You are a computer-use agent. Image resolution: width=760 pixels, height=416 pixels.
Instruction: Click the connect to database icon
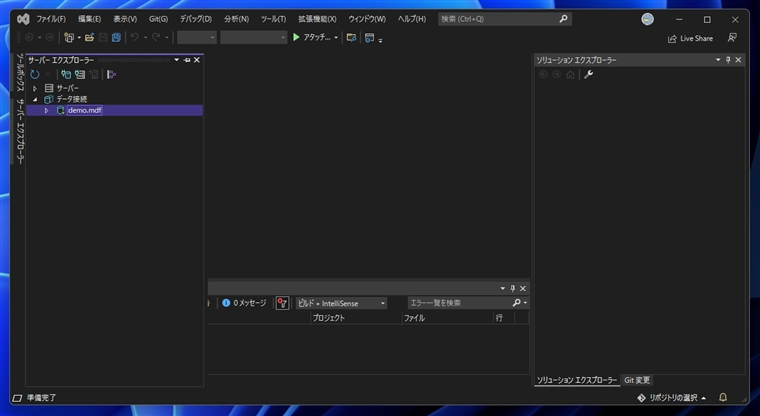(66, 74)
